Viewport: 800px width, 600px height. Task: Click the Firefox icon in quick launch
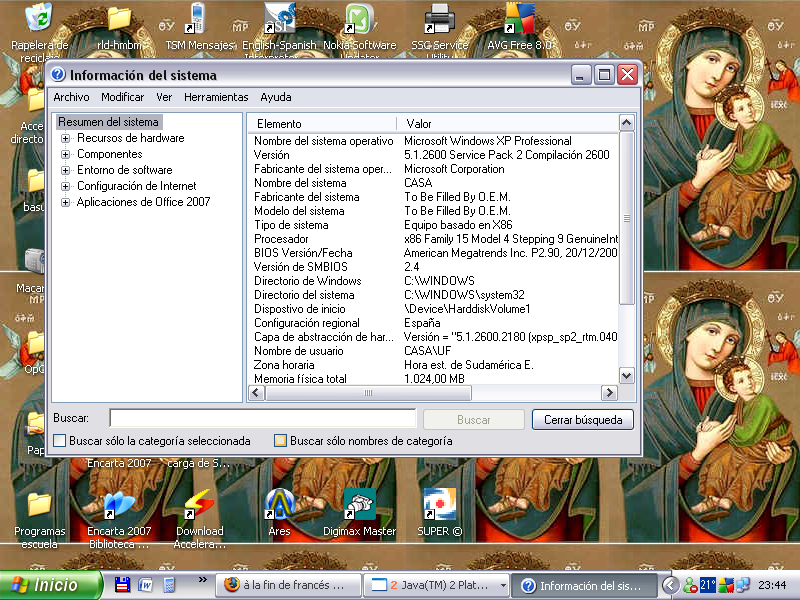[231, 585]
